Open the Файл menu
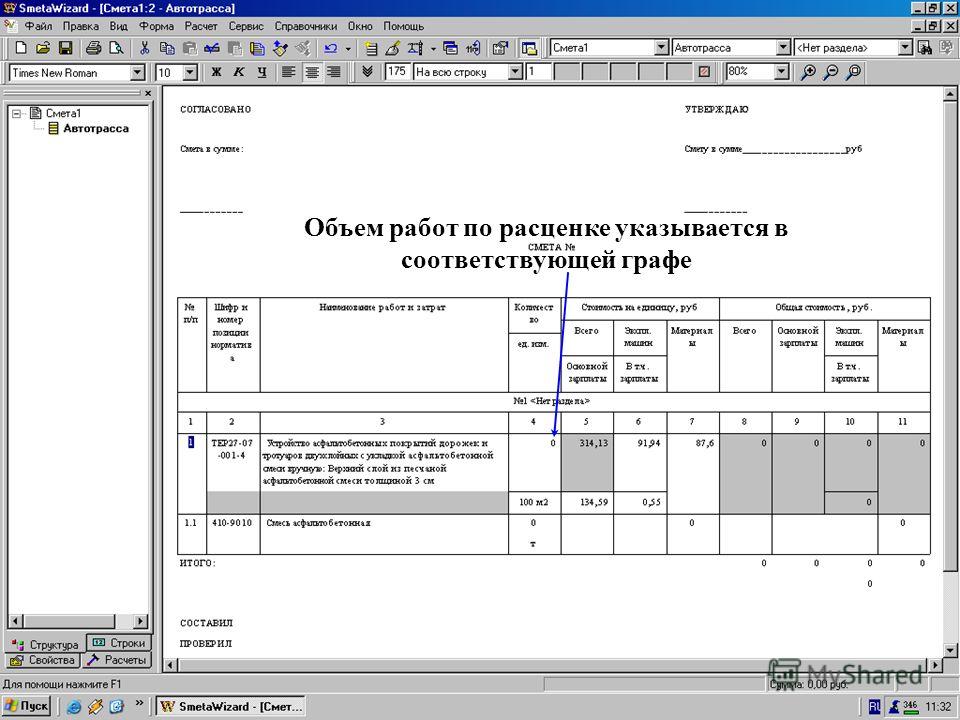The image size is (960, 720). tap(39, 26)
